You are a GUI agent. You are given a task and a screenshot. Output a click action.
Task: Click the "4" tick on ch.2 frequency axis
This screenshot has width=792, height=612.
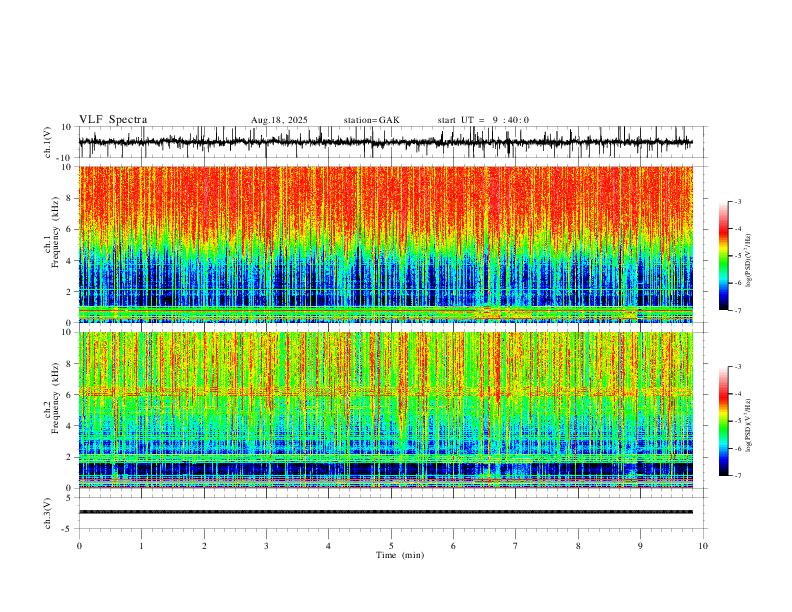(69, 426)
